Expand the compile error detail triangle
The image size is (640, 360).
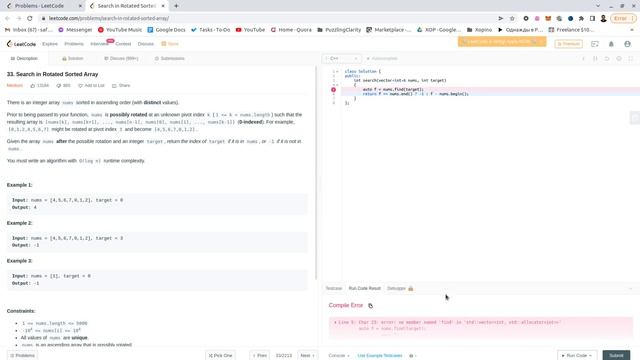tap(335, 322)
